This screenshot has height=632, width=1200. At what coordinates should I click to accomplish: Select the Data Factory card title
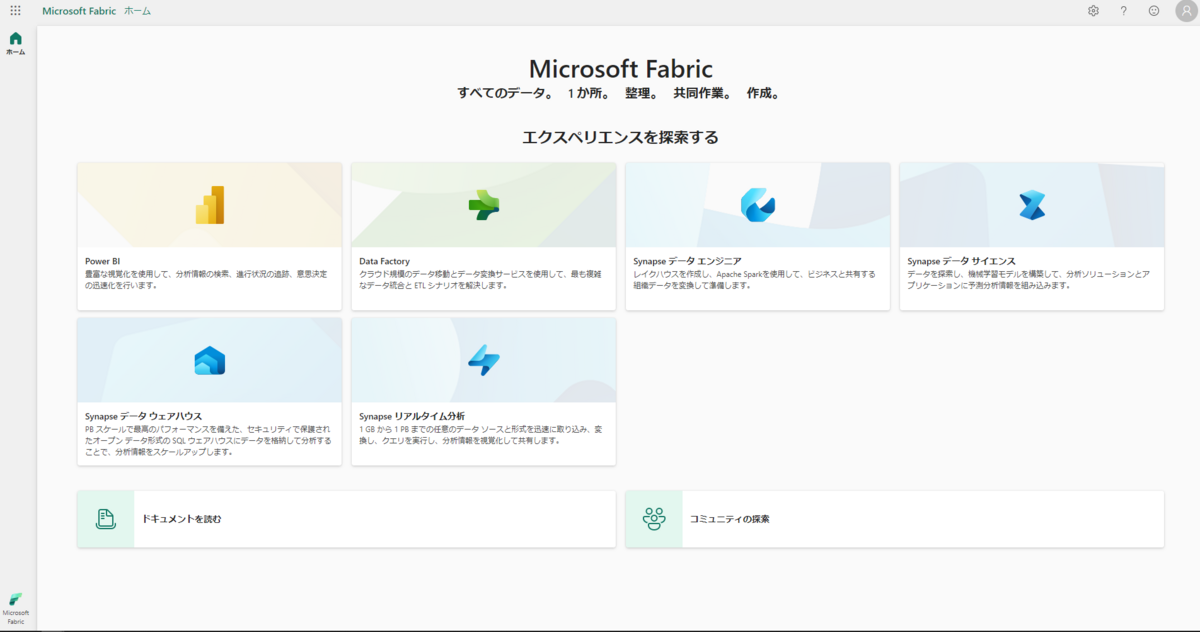385,261
